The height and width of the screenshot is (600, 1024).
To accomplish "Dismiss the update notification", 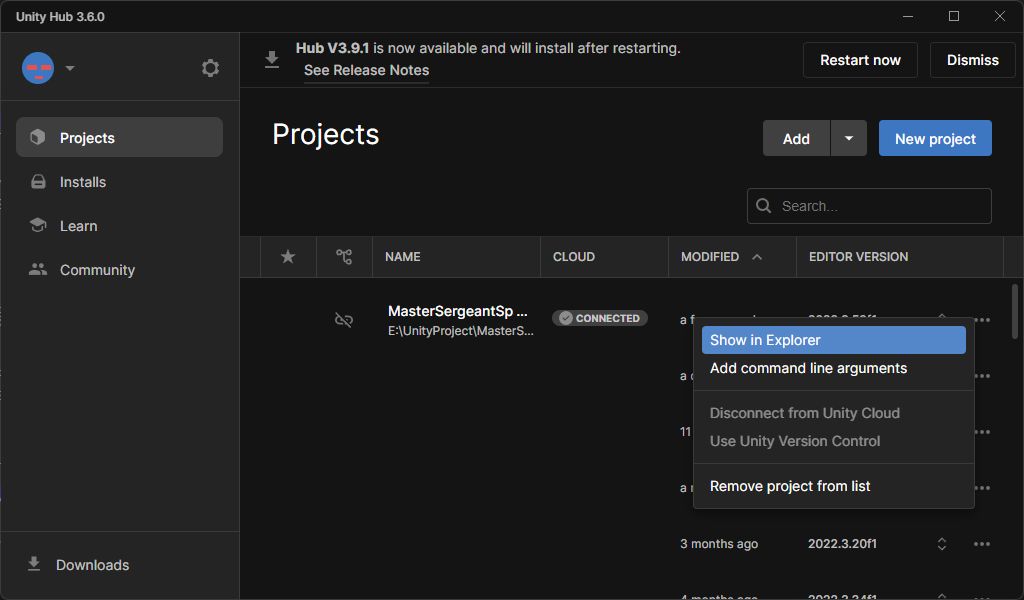I will point(972,60).
